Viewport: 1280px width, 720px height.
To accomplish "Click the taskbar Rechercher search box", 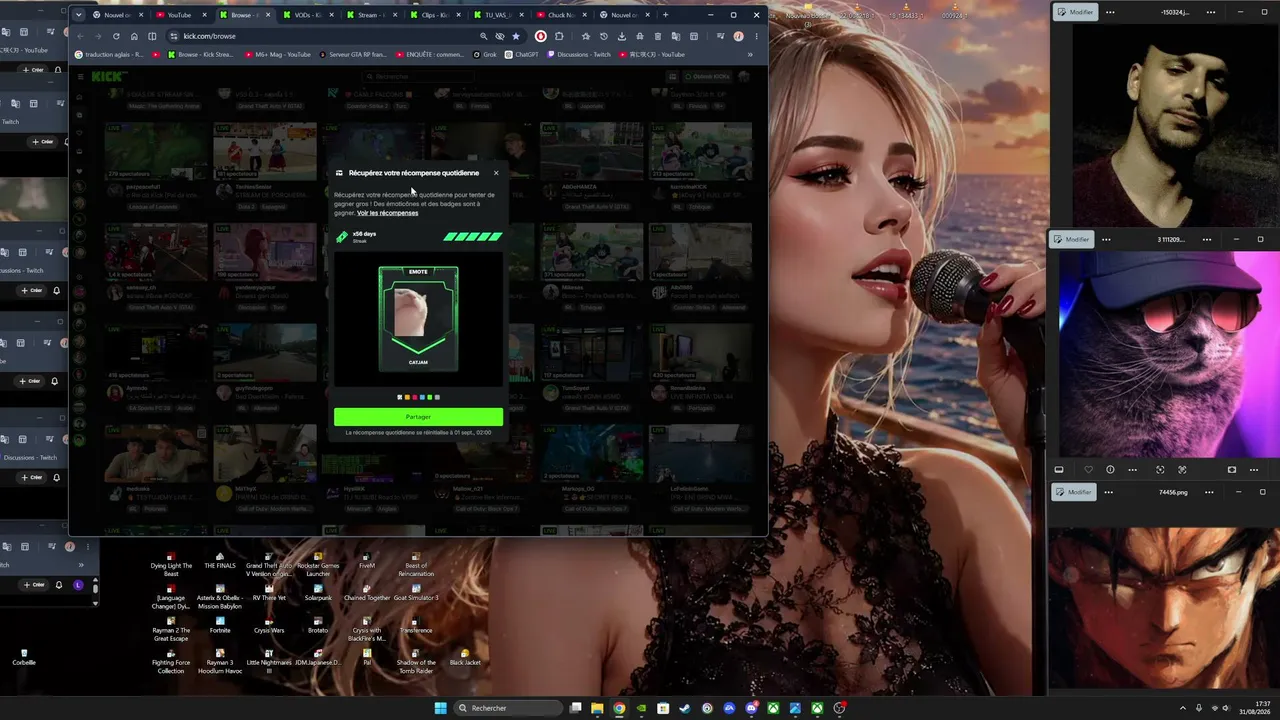I will pos(508,708).
